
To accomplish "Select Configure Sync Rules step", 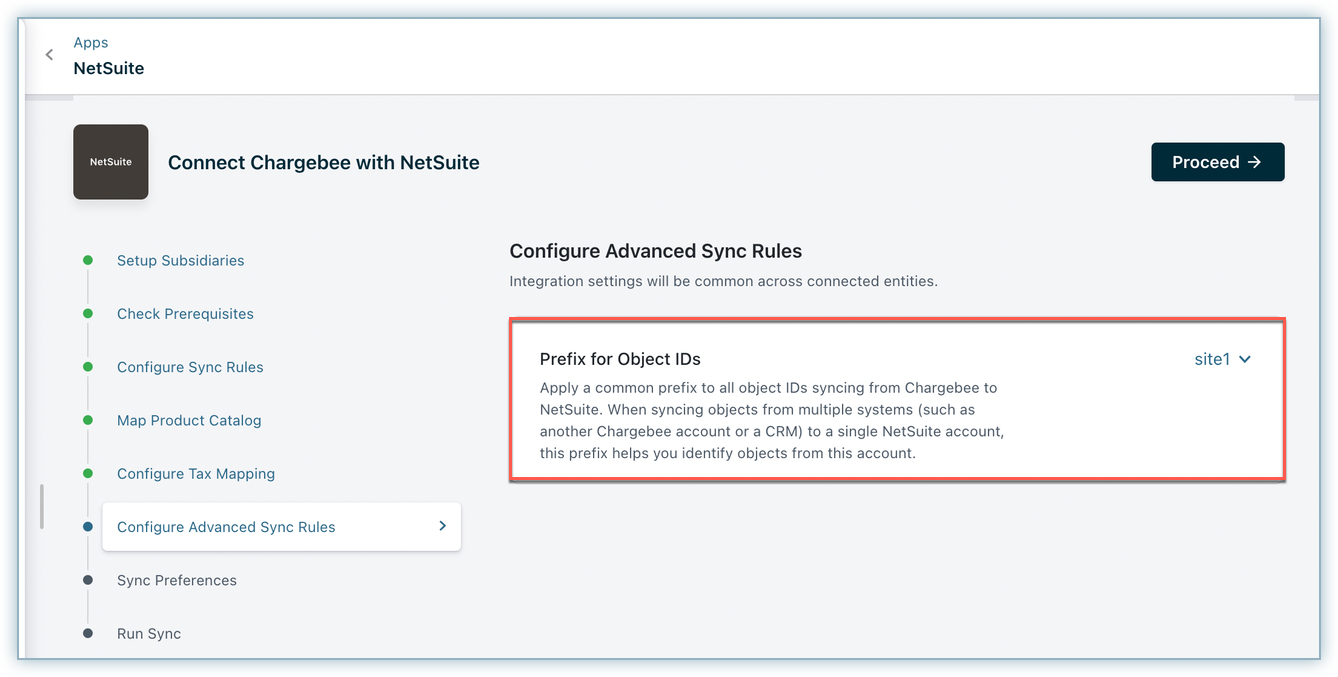I will pos(190,367).
